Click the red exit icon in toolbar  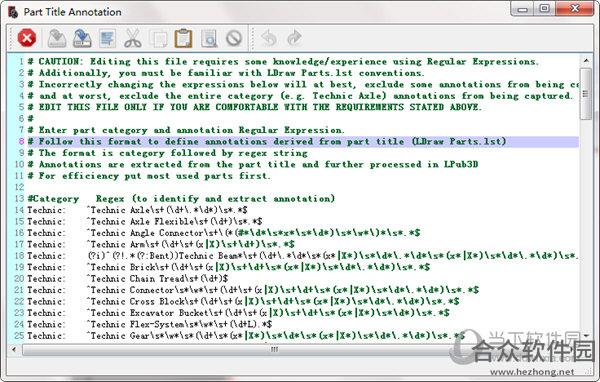pyautogui.click(x=27, y=38)
